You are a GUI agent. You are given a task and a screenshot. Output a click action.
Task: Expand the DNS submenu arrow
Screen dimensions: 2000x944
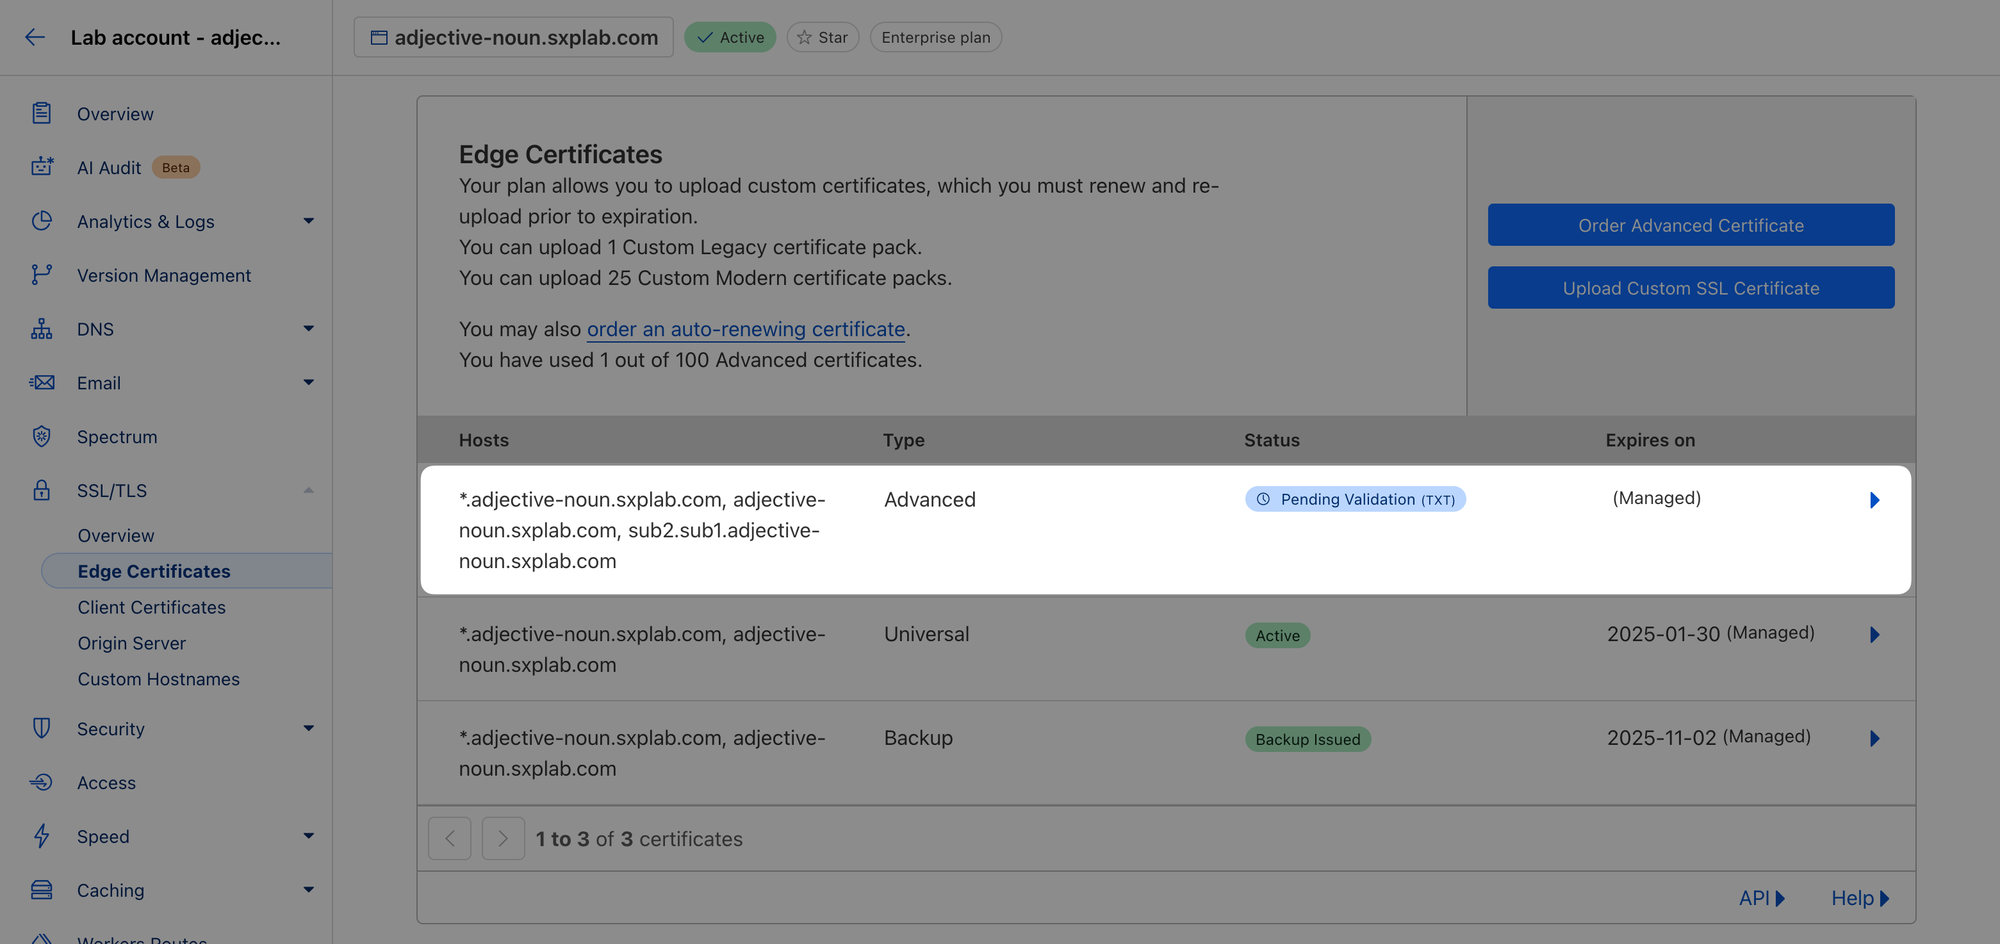[309, 328]
